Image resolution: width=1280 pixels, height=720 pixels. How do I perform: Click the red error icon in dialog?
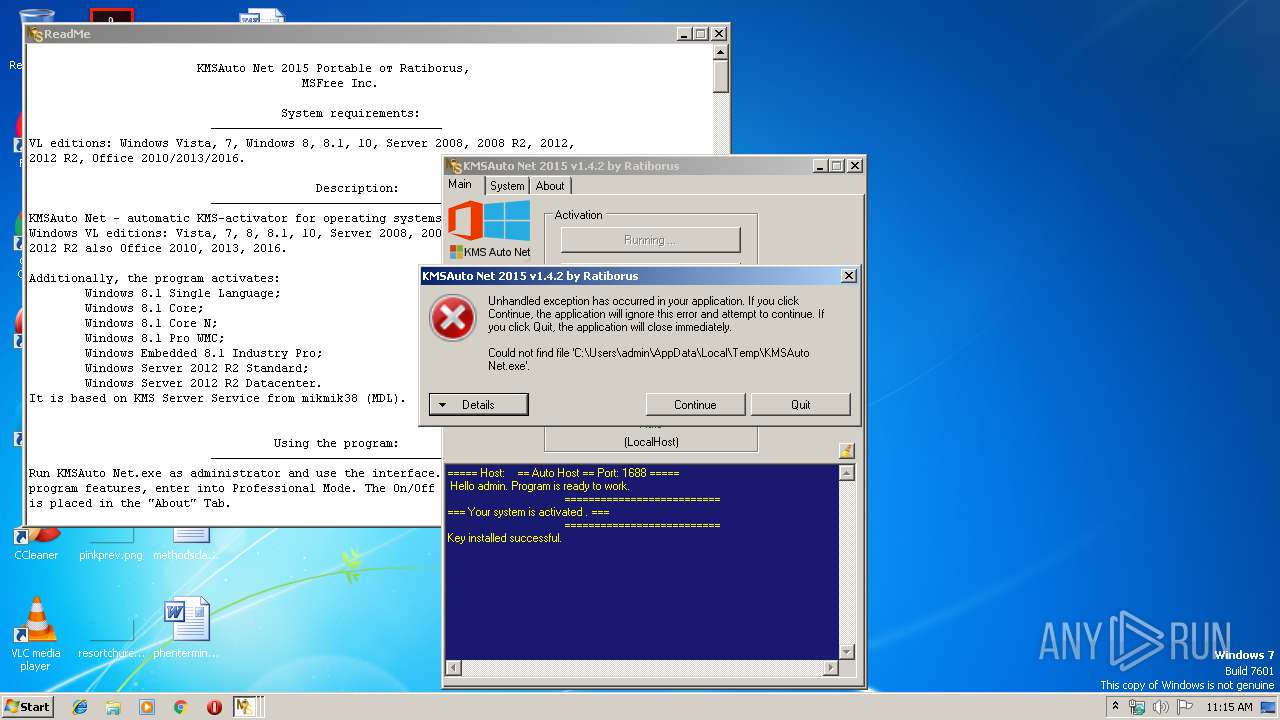point(452,319)
